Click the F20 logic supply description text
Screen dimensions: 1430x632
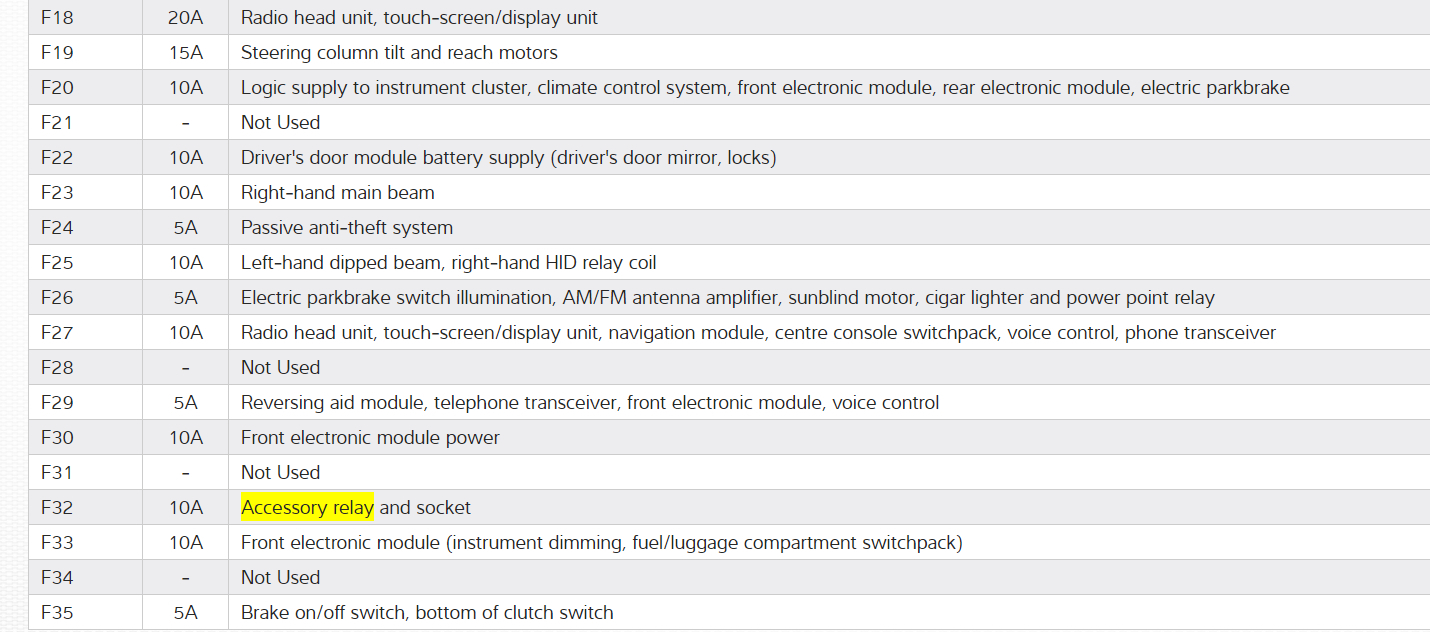[x=765, y=88]
